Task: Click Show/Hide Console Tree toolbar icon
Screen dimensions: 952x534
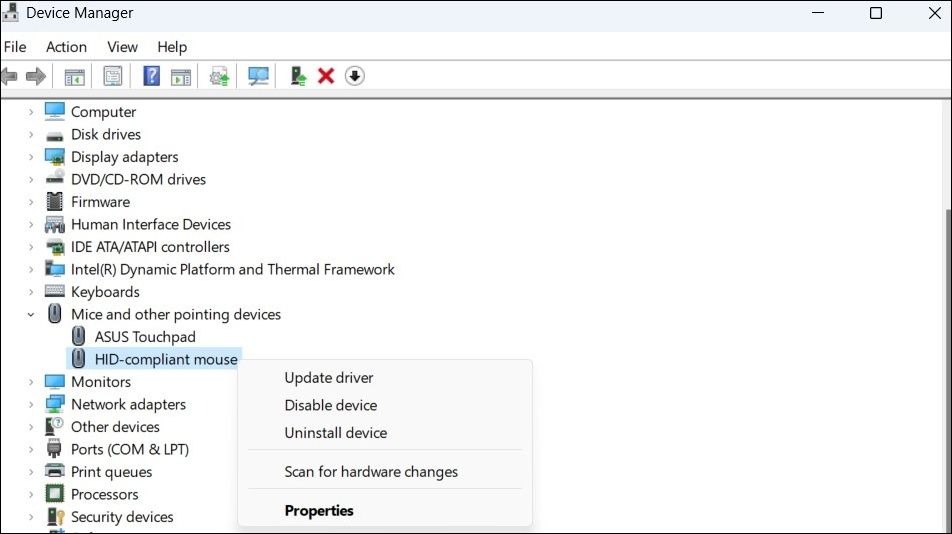Action: point(74,77)
